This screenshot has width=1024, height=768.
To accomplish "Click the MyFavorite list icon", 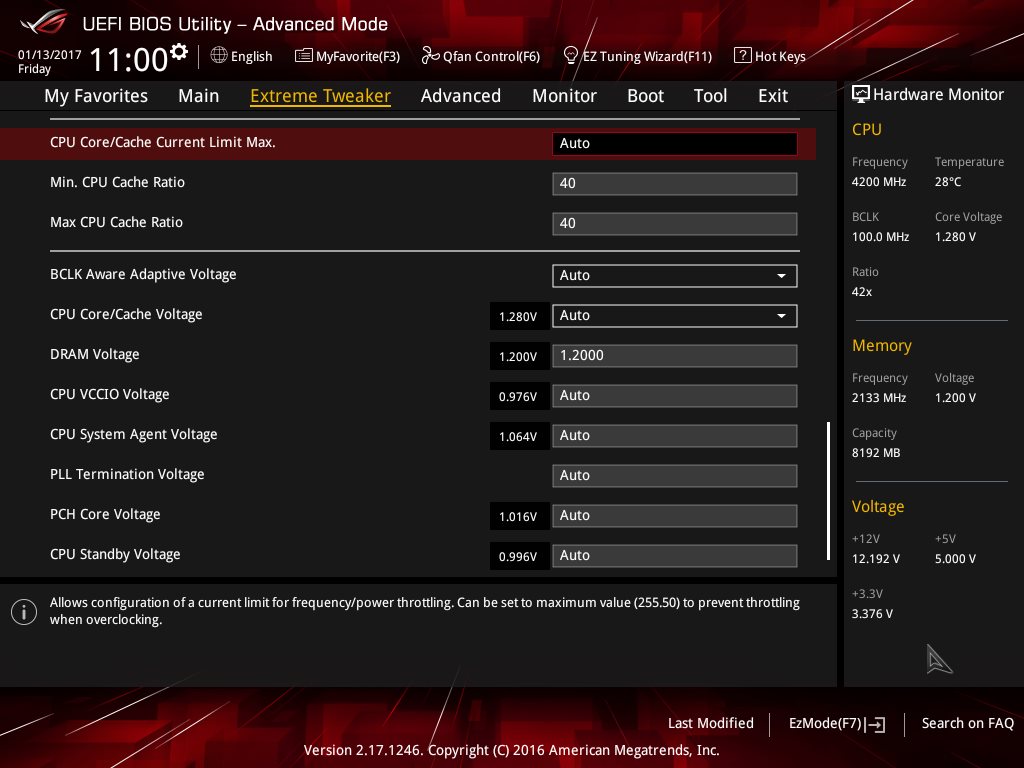I will 304,56.
